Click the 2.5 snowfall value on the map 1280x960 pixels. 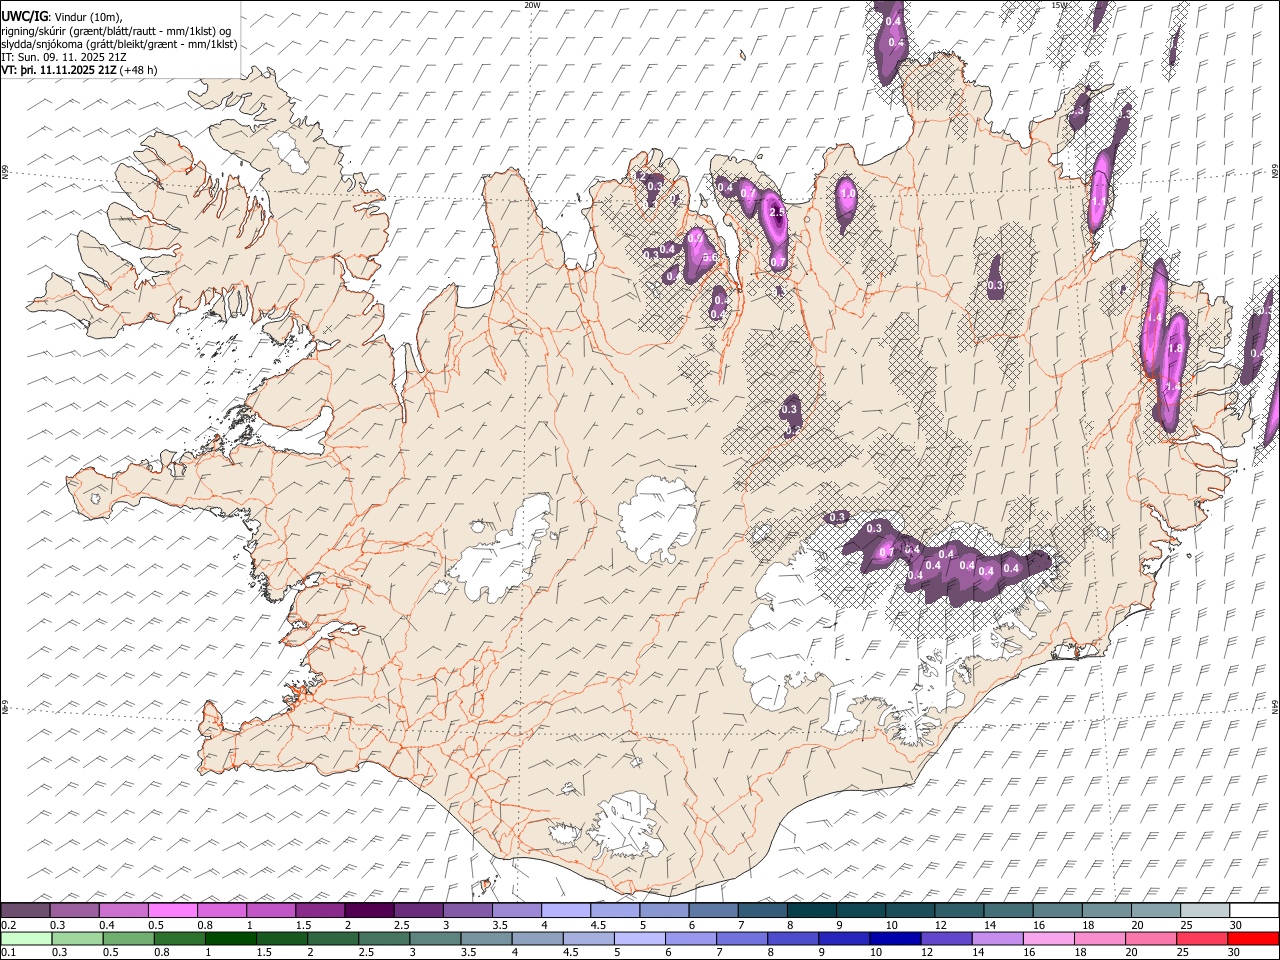[777, 213]
